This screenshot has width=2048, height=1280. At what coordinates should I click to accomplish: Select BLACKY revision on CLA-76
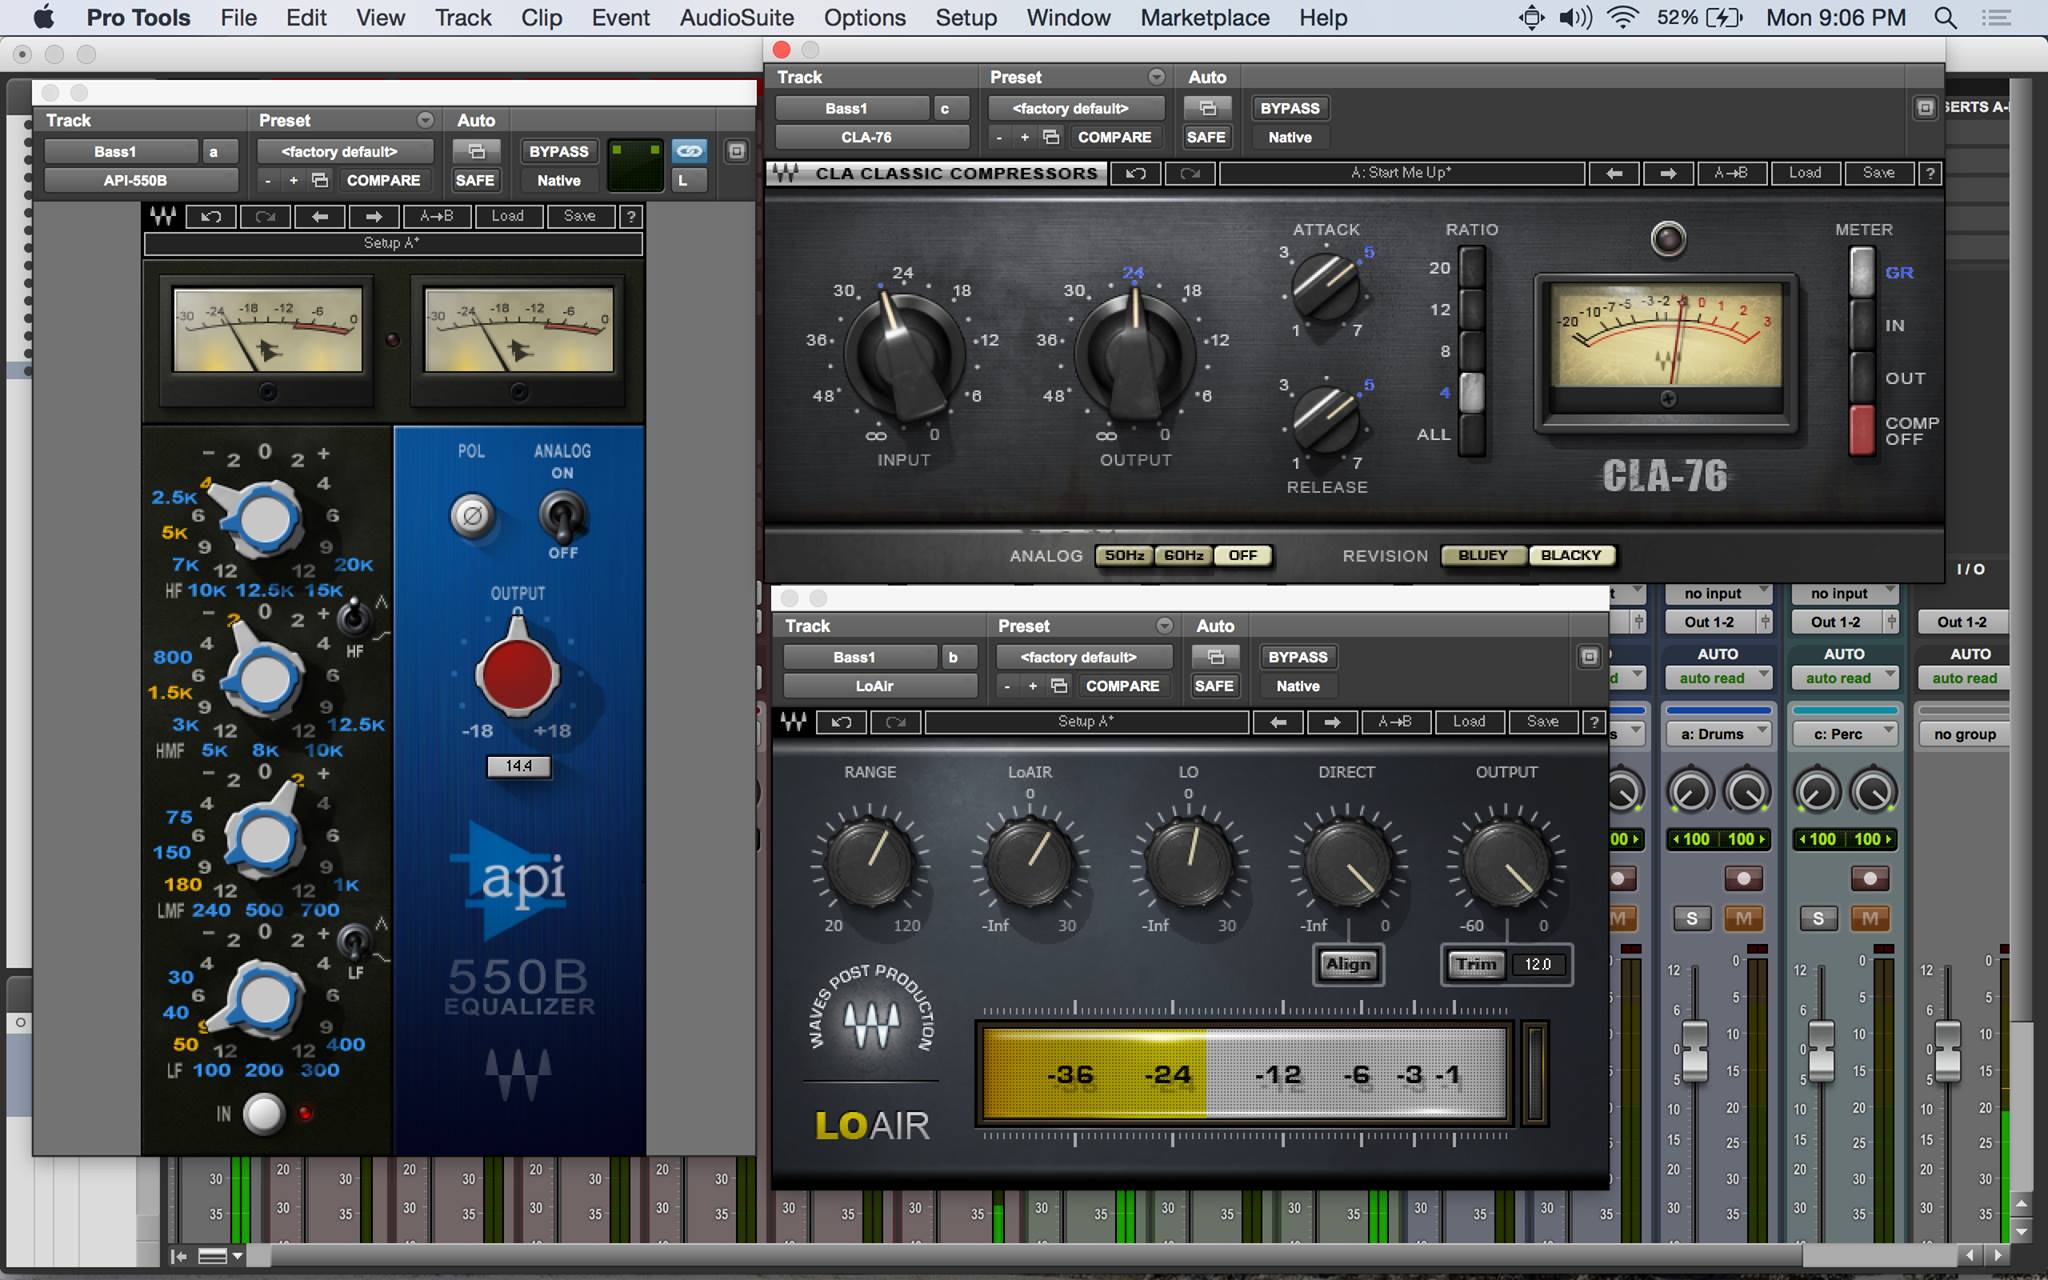1570,556
